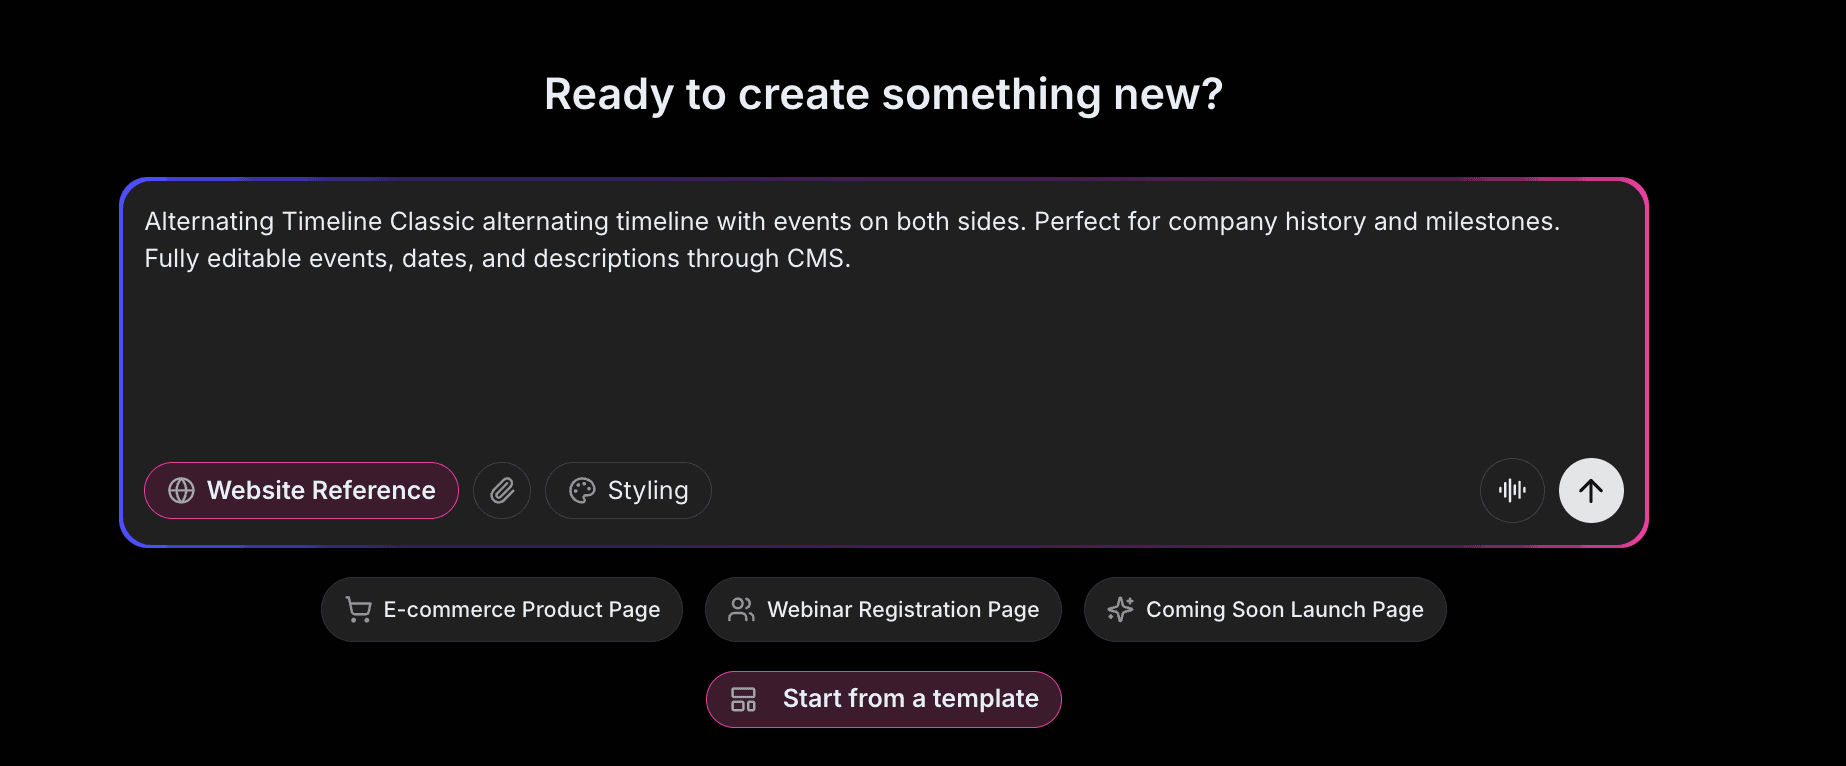Open the Styling options panel

628,490
